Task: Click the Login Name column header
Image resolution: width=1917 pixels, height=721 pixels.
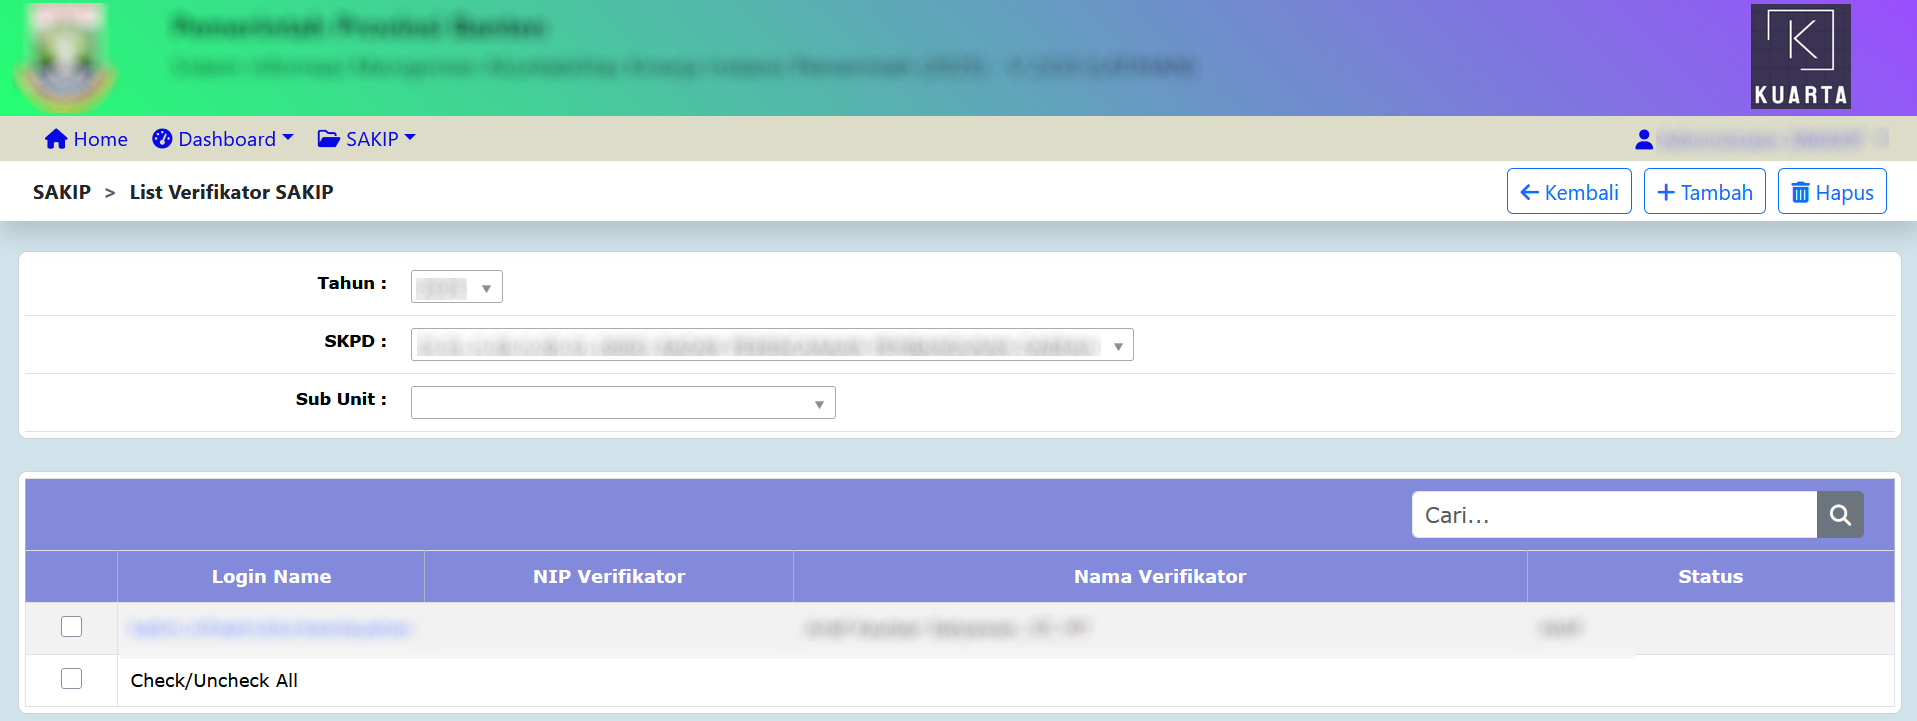Action: pyautogui.click(x=271, y=576)
